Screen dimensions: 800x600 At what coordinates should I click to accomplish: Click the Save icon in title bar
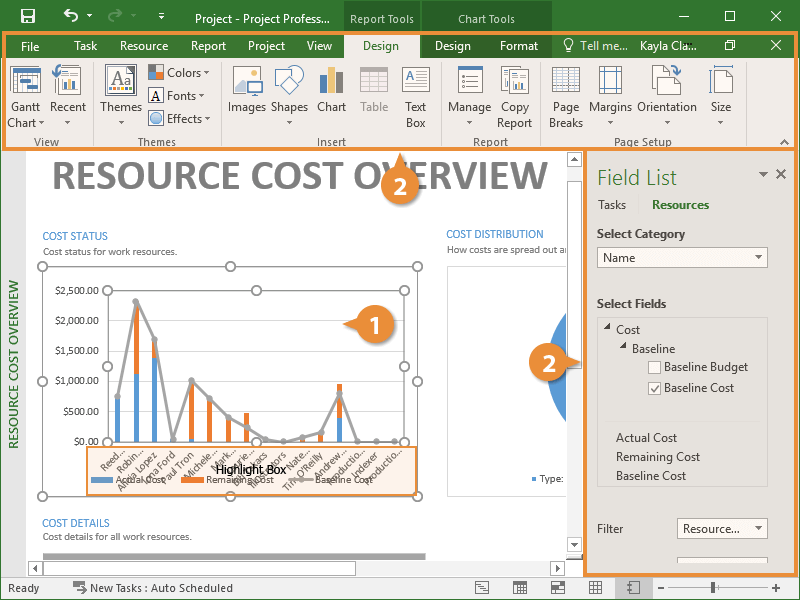tap(27, 16)
